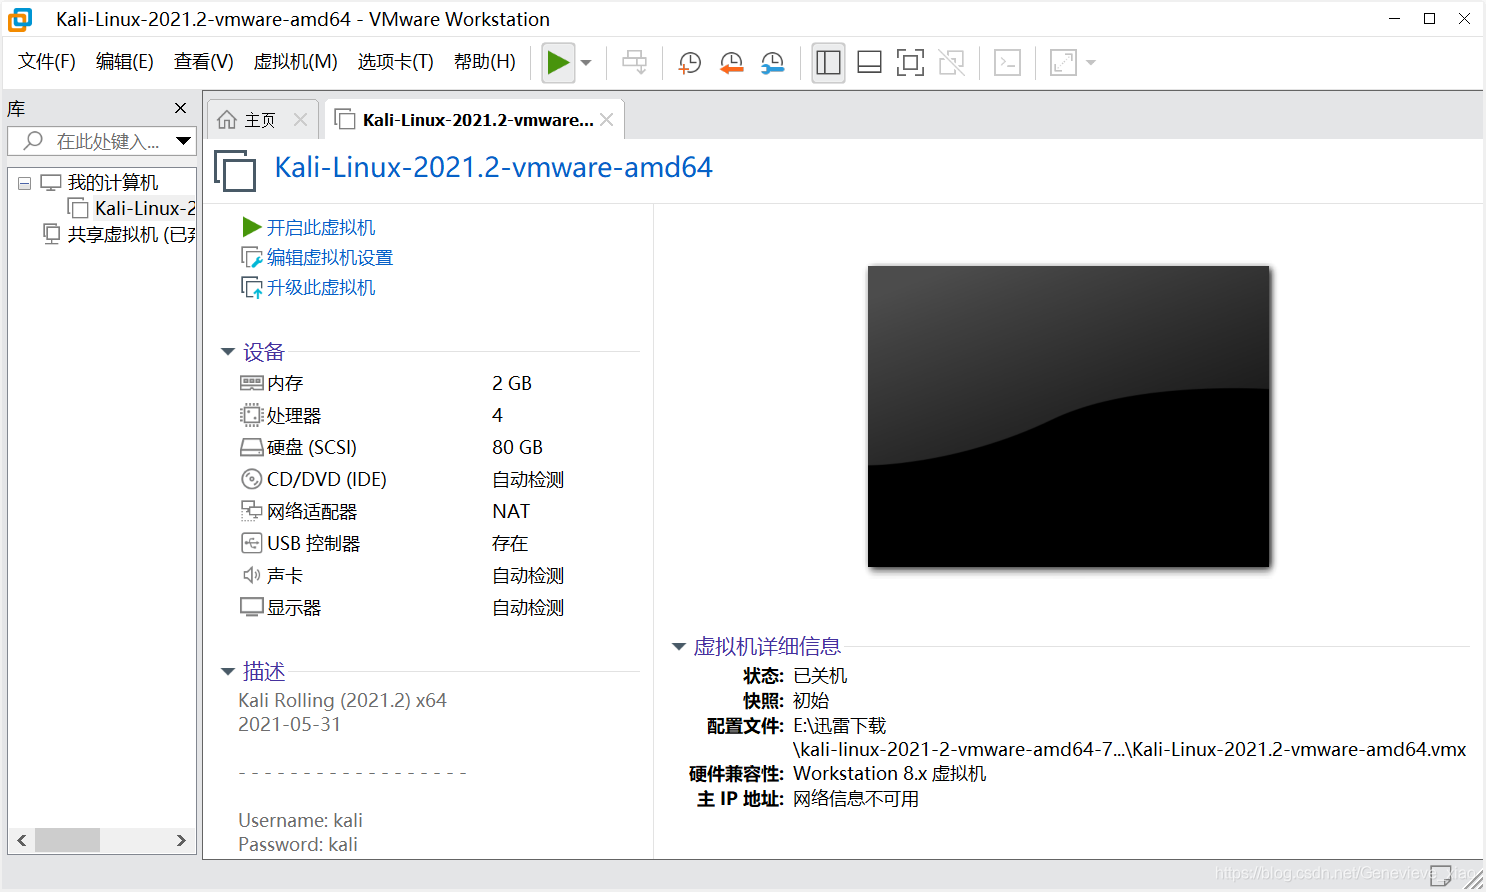
Task: Toggle the thumbnail bar view icon
Action: click(869, 63)
